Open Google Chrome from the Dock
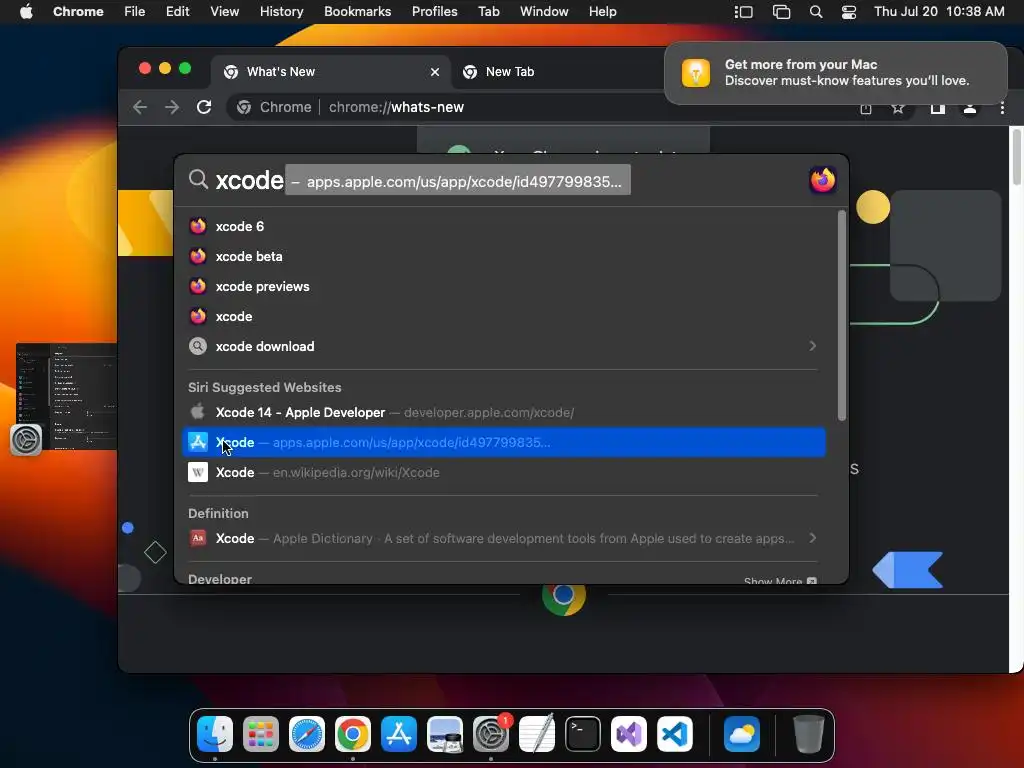This screenshot has height=768, width=1024. coord(353,734)
